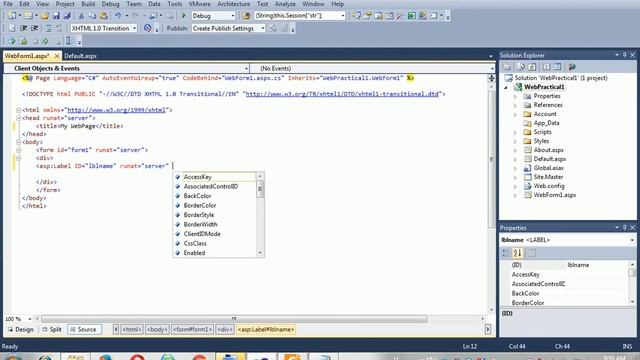Click the editor horizontal scrollbar thumb
The image size is (640, 360).
tap(234, 318)
